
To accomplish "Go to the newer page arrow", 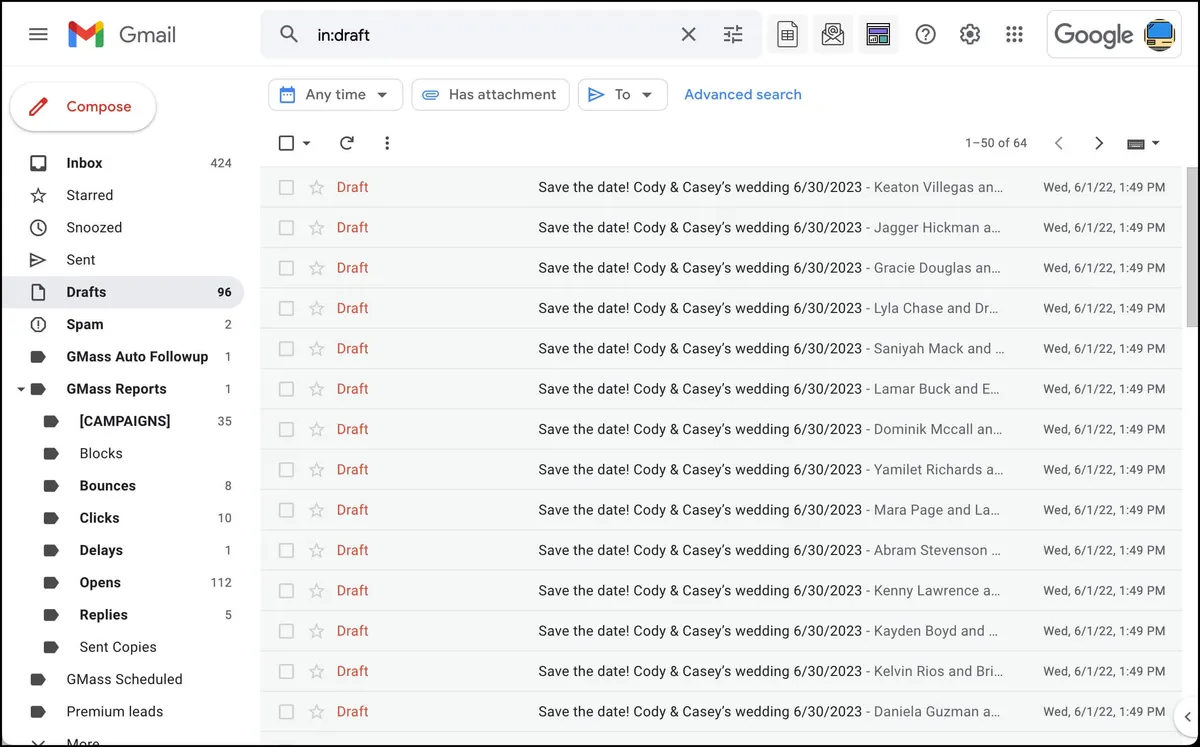I will tap(1059, 143).
